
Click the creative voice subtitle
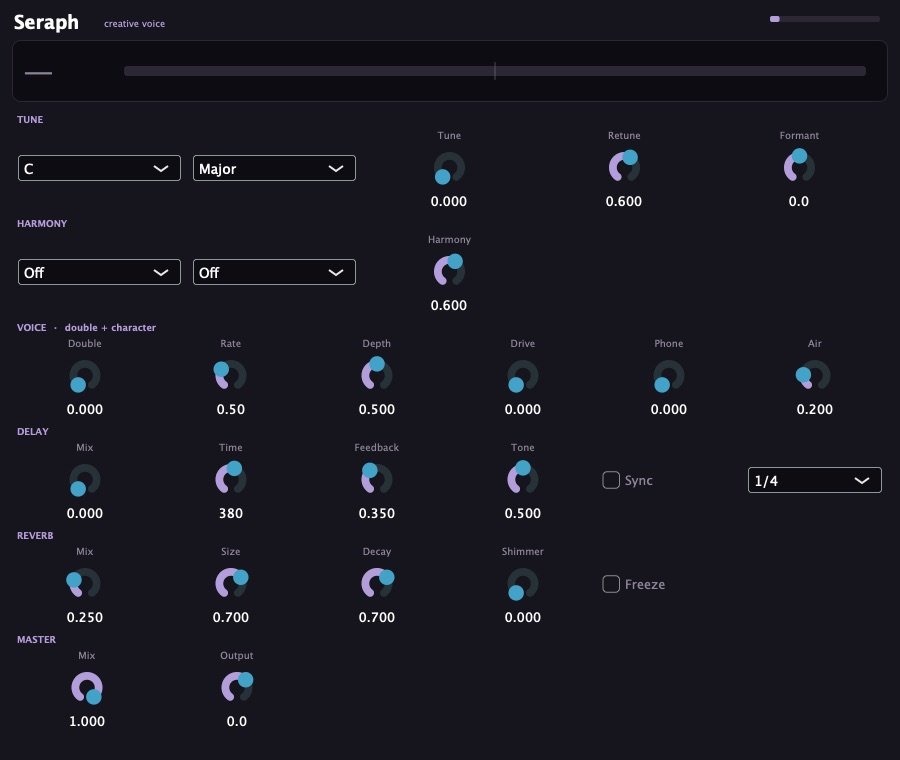pyautogui.click(x=134, y=24)
